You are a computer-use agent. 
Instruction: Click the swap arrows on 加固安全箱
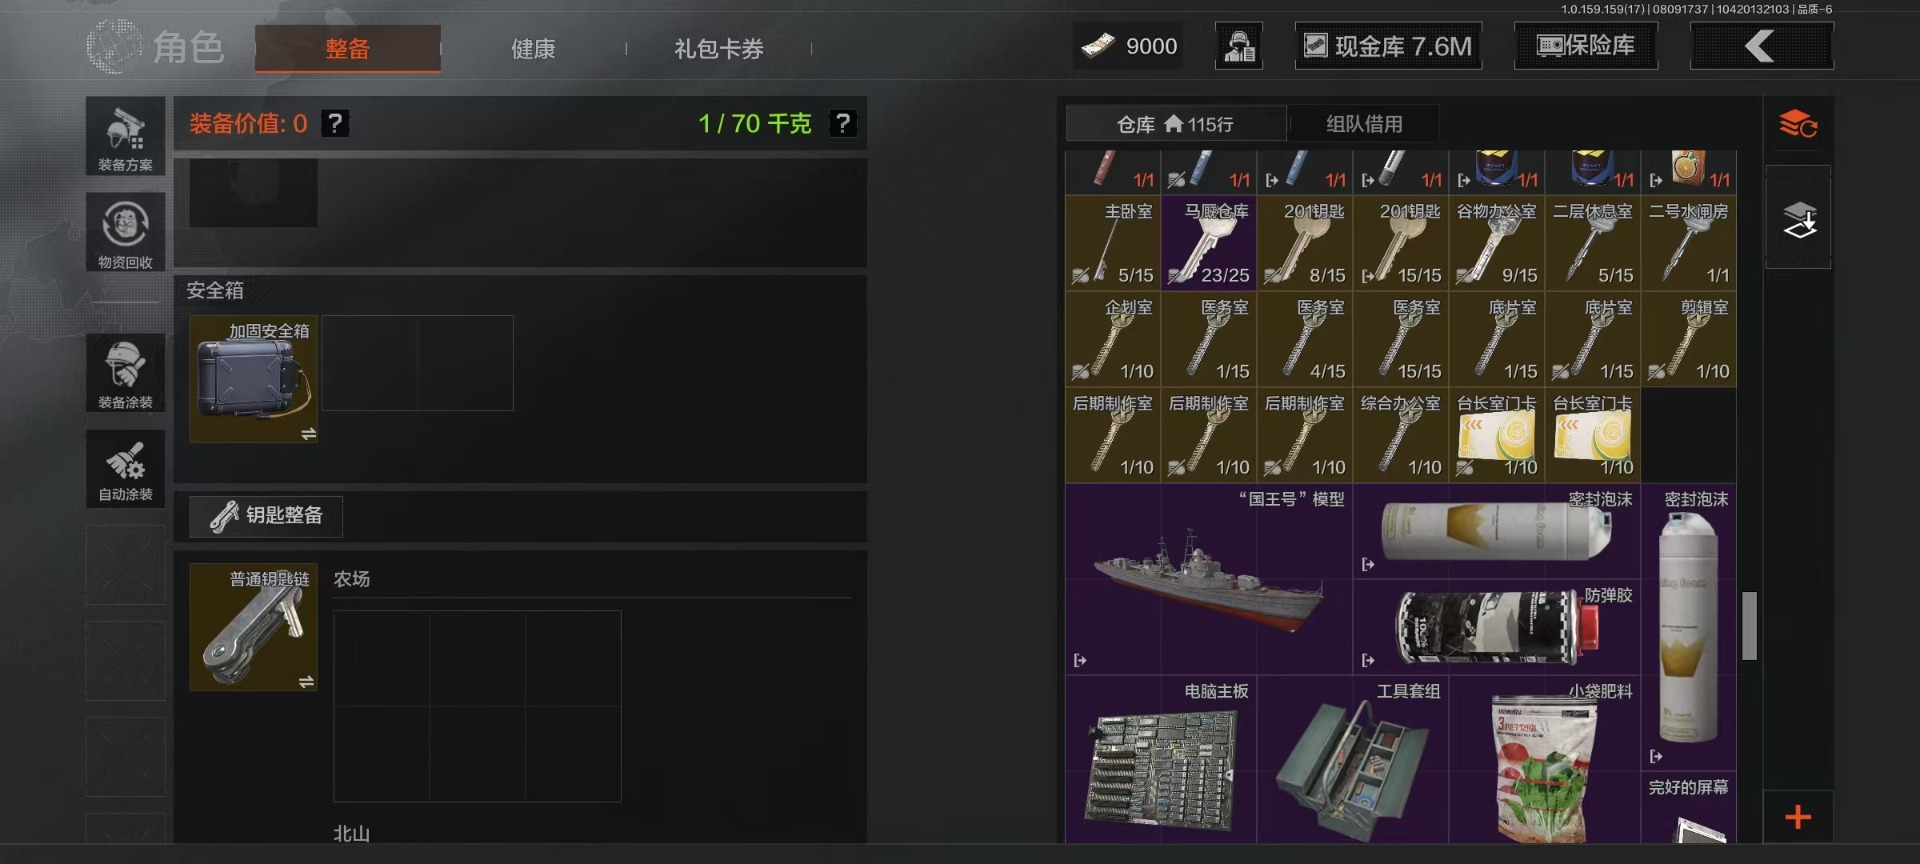pos(308,434)
